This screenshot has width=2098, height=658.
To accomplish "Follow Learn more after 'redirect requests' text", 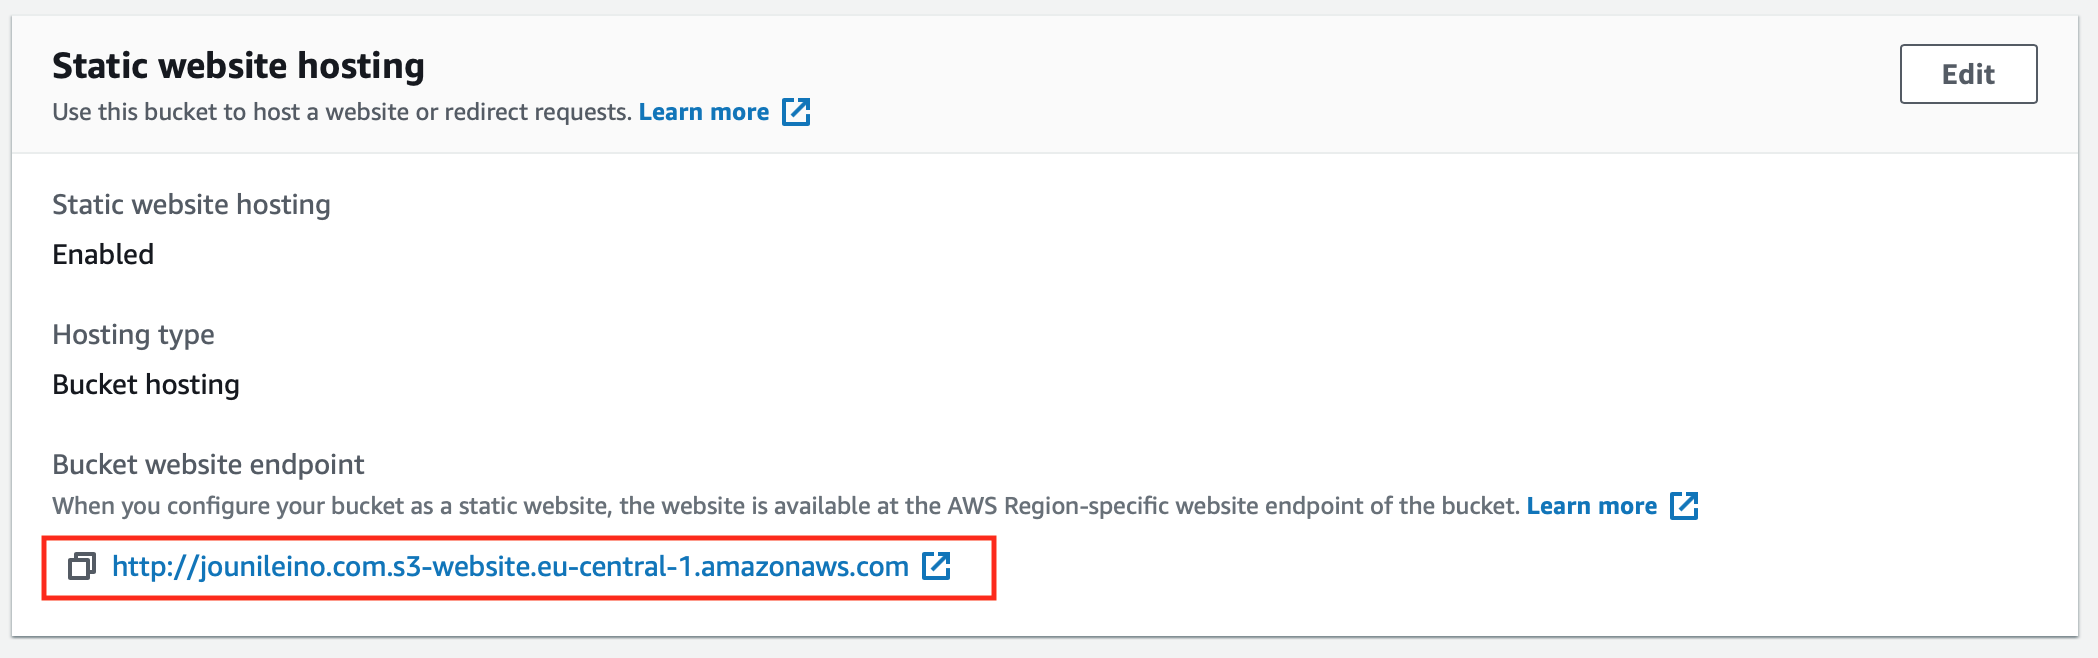I will tap(704, 112).
